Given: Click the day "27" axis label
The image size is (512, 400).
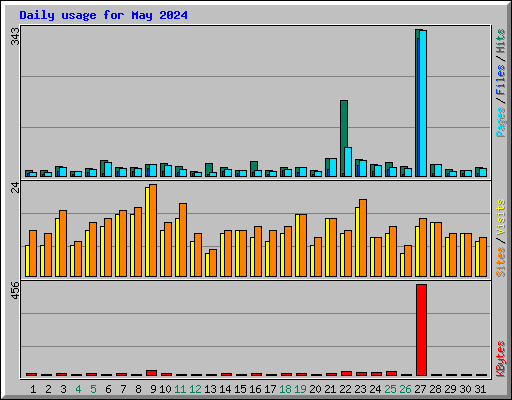Looking at the screenshot, I should 420,389.
